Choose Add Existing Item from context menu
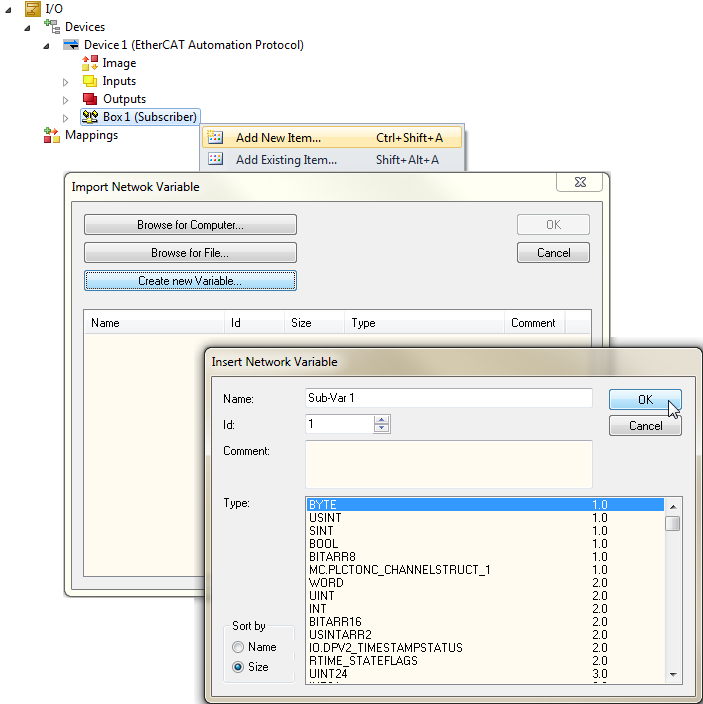This screenshot has width=703, height=704. [x=332, y=159]
